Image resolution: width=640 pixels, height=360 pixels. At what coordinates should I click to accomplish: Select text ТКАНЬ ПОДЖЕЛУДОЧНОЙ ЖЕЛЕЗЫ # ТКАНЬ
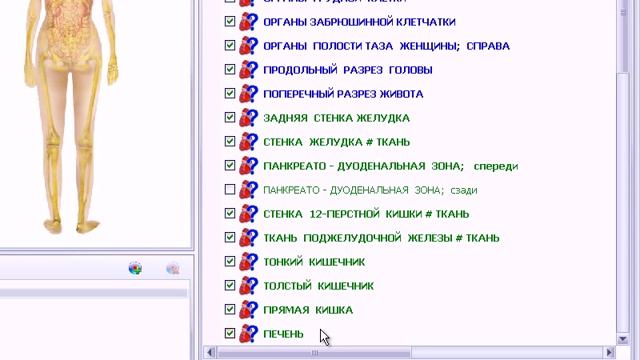[x=381, y=238]
